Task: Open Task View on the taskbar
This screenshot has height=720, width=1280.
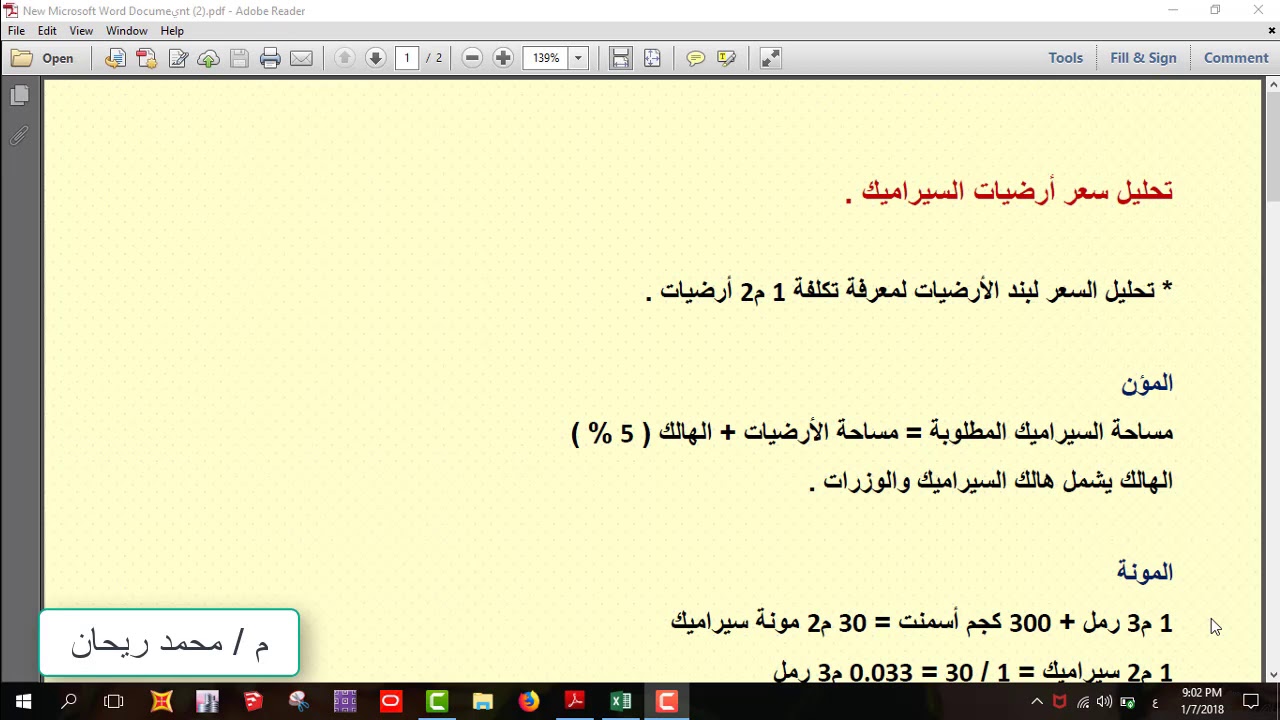Action: pyautogui.click(x=114, y=701)
